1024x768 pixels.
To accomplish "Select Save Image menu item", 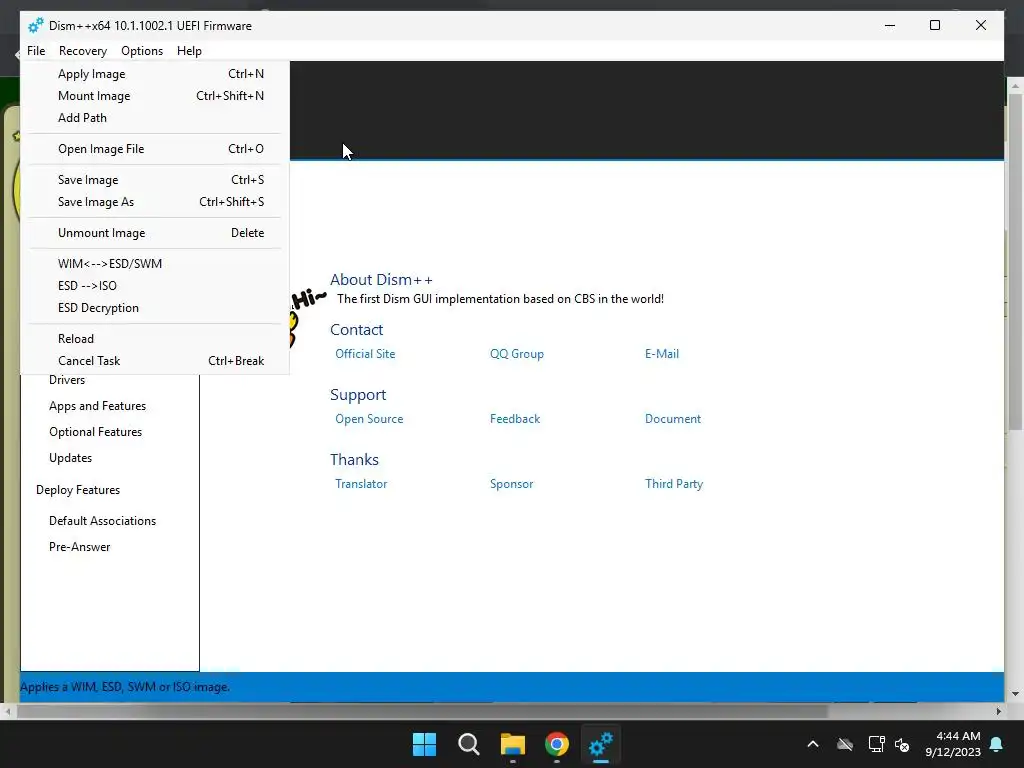I will [155, 180].
